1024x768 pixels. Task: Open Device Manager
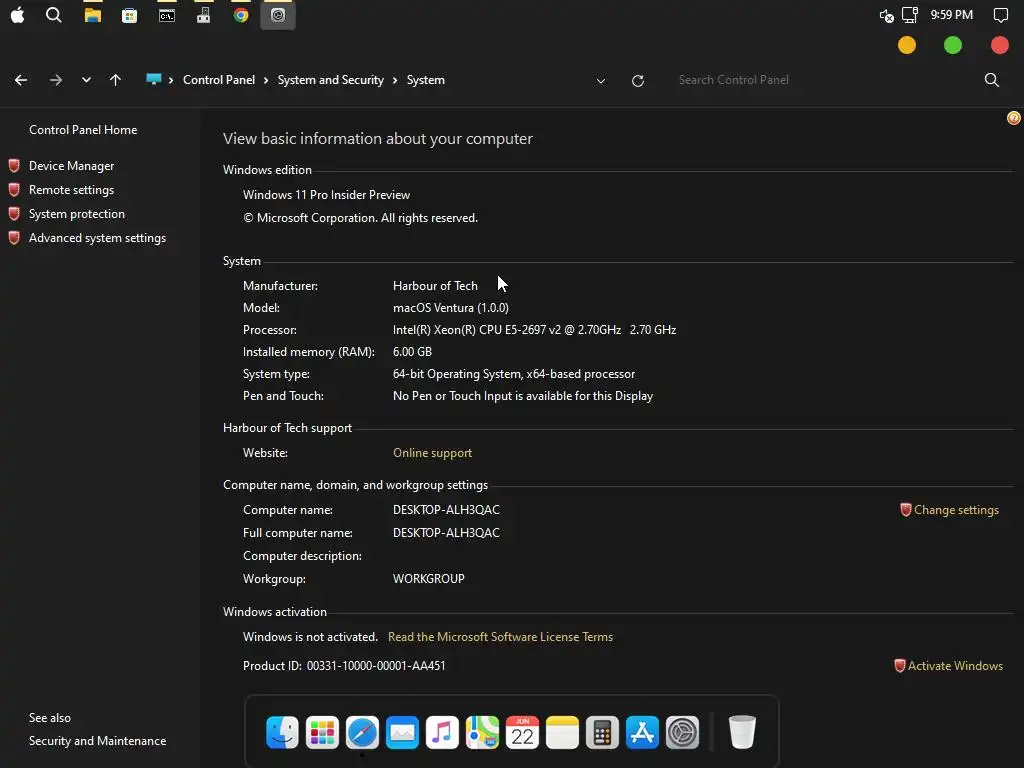(71, 166)
